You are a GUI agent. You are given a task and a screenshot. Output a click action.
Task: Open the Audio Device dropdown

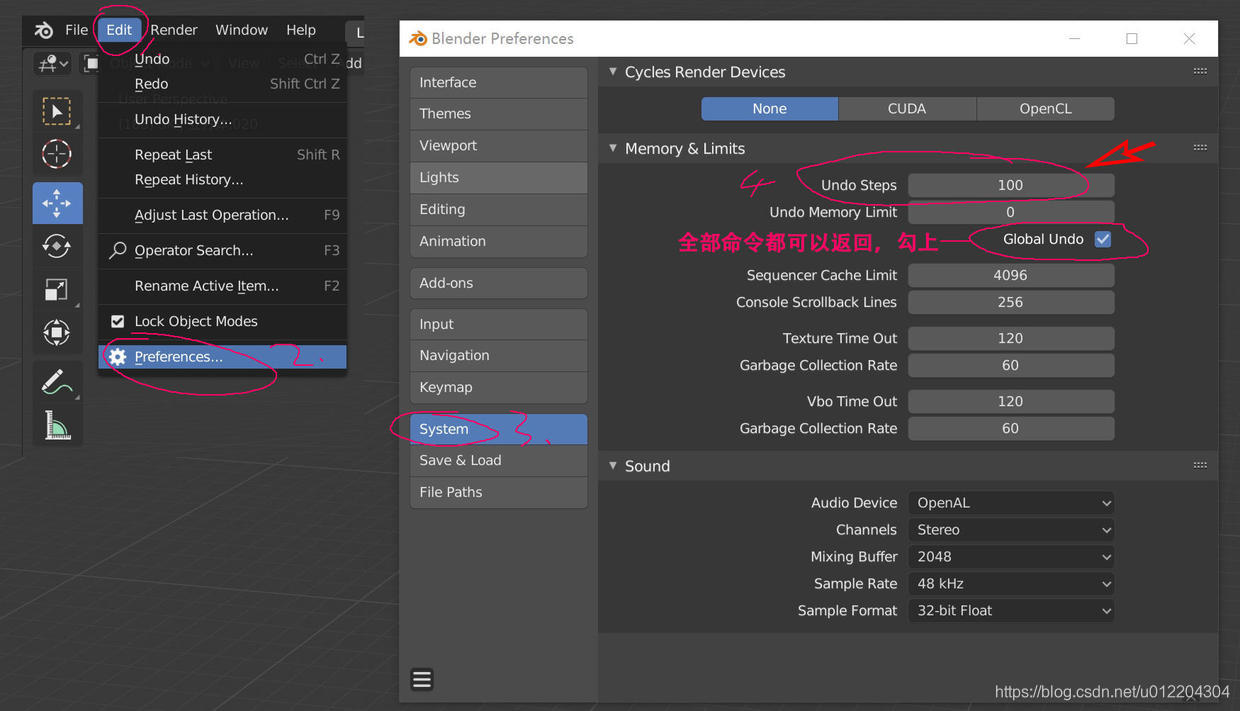coord(1011,503)
